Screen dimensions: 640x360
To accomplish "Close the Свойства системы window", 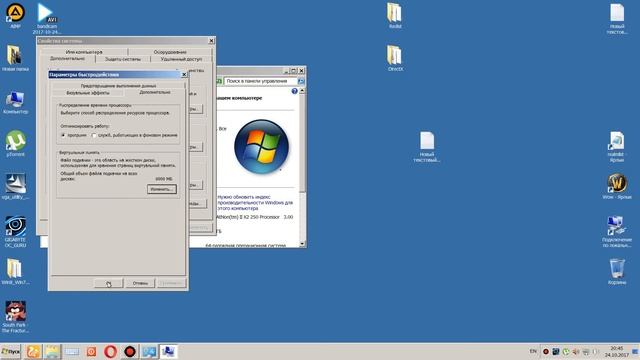I will [211, 41].
